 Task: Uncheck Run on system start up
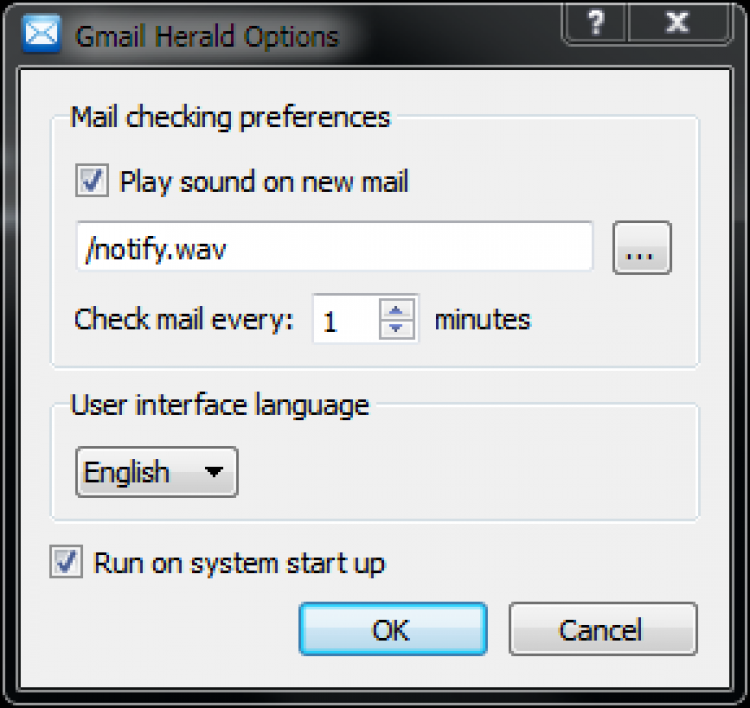click(66, 562)
